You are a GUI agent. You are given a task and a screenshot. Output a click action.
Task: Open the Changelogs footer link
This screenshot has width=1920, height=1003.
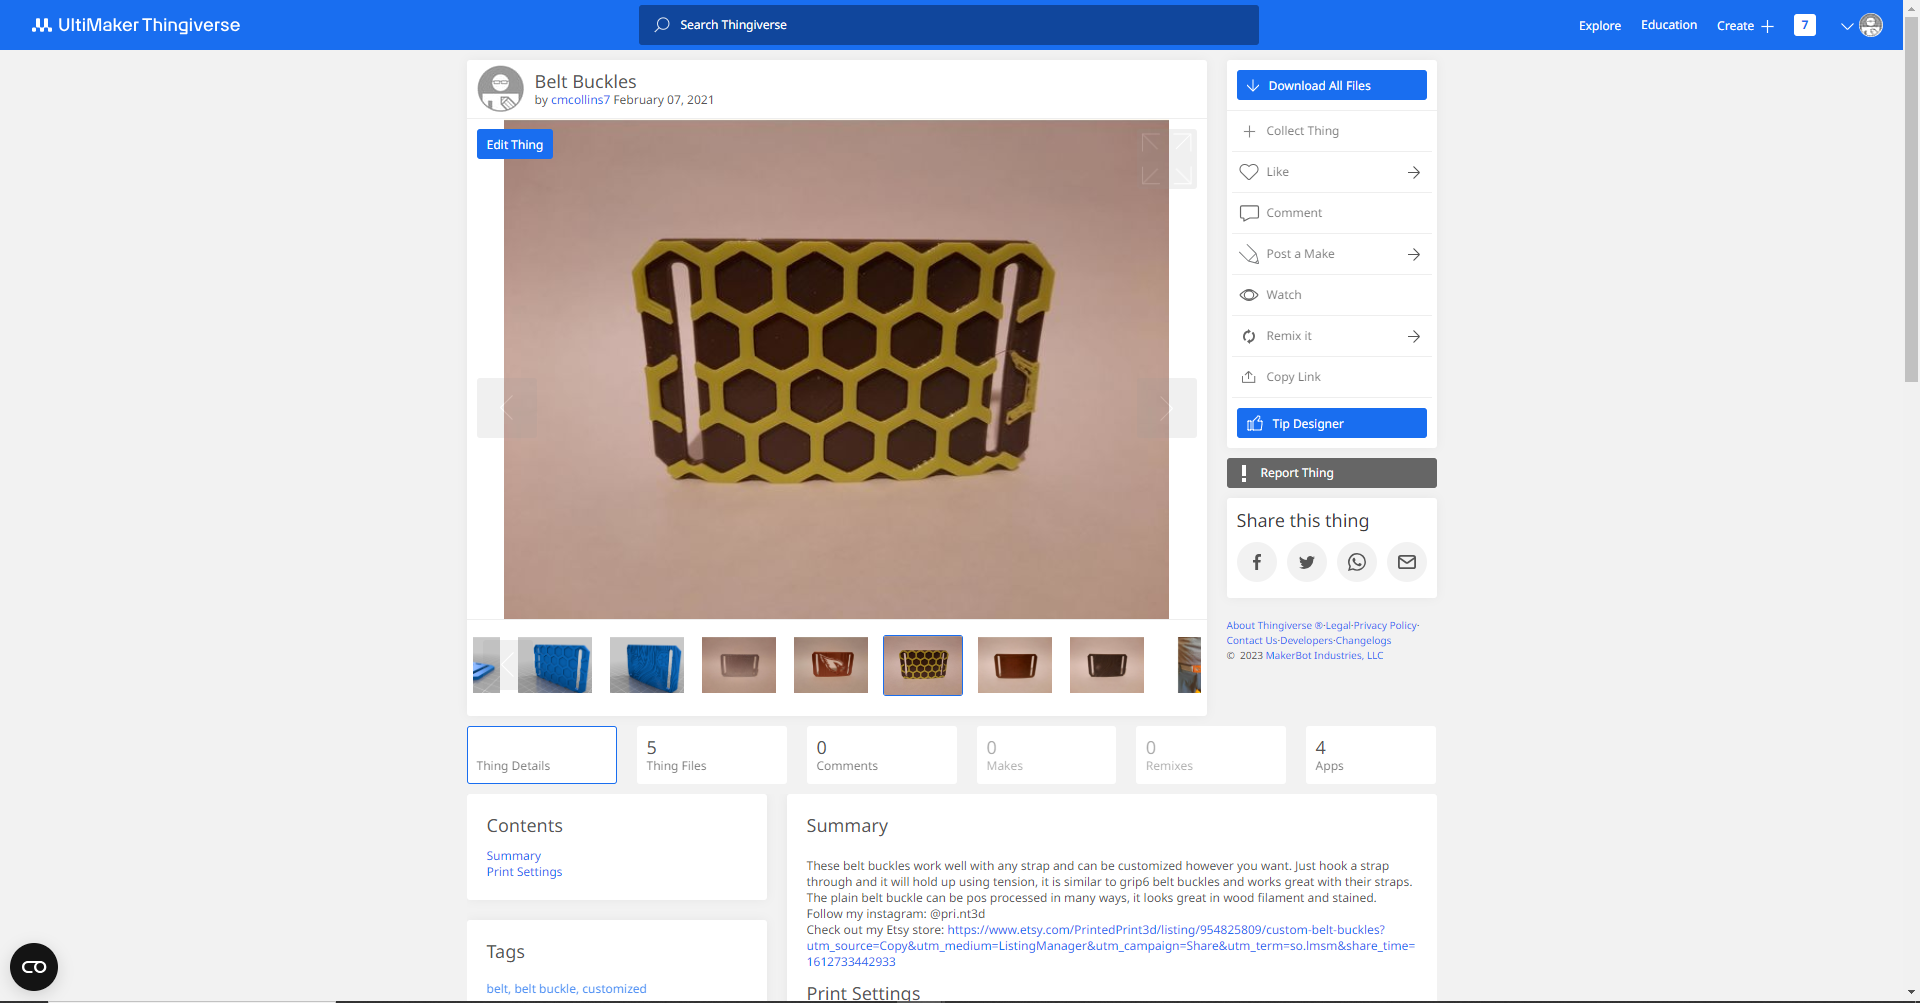point(1363,641)
